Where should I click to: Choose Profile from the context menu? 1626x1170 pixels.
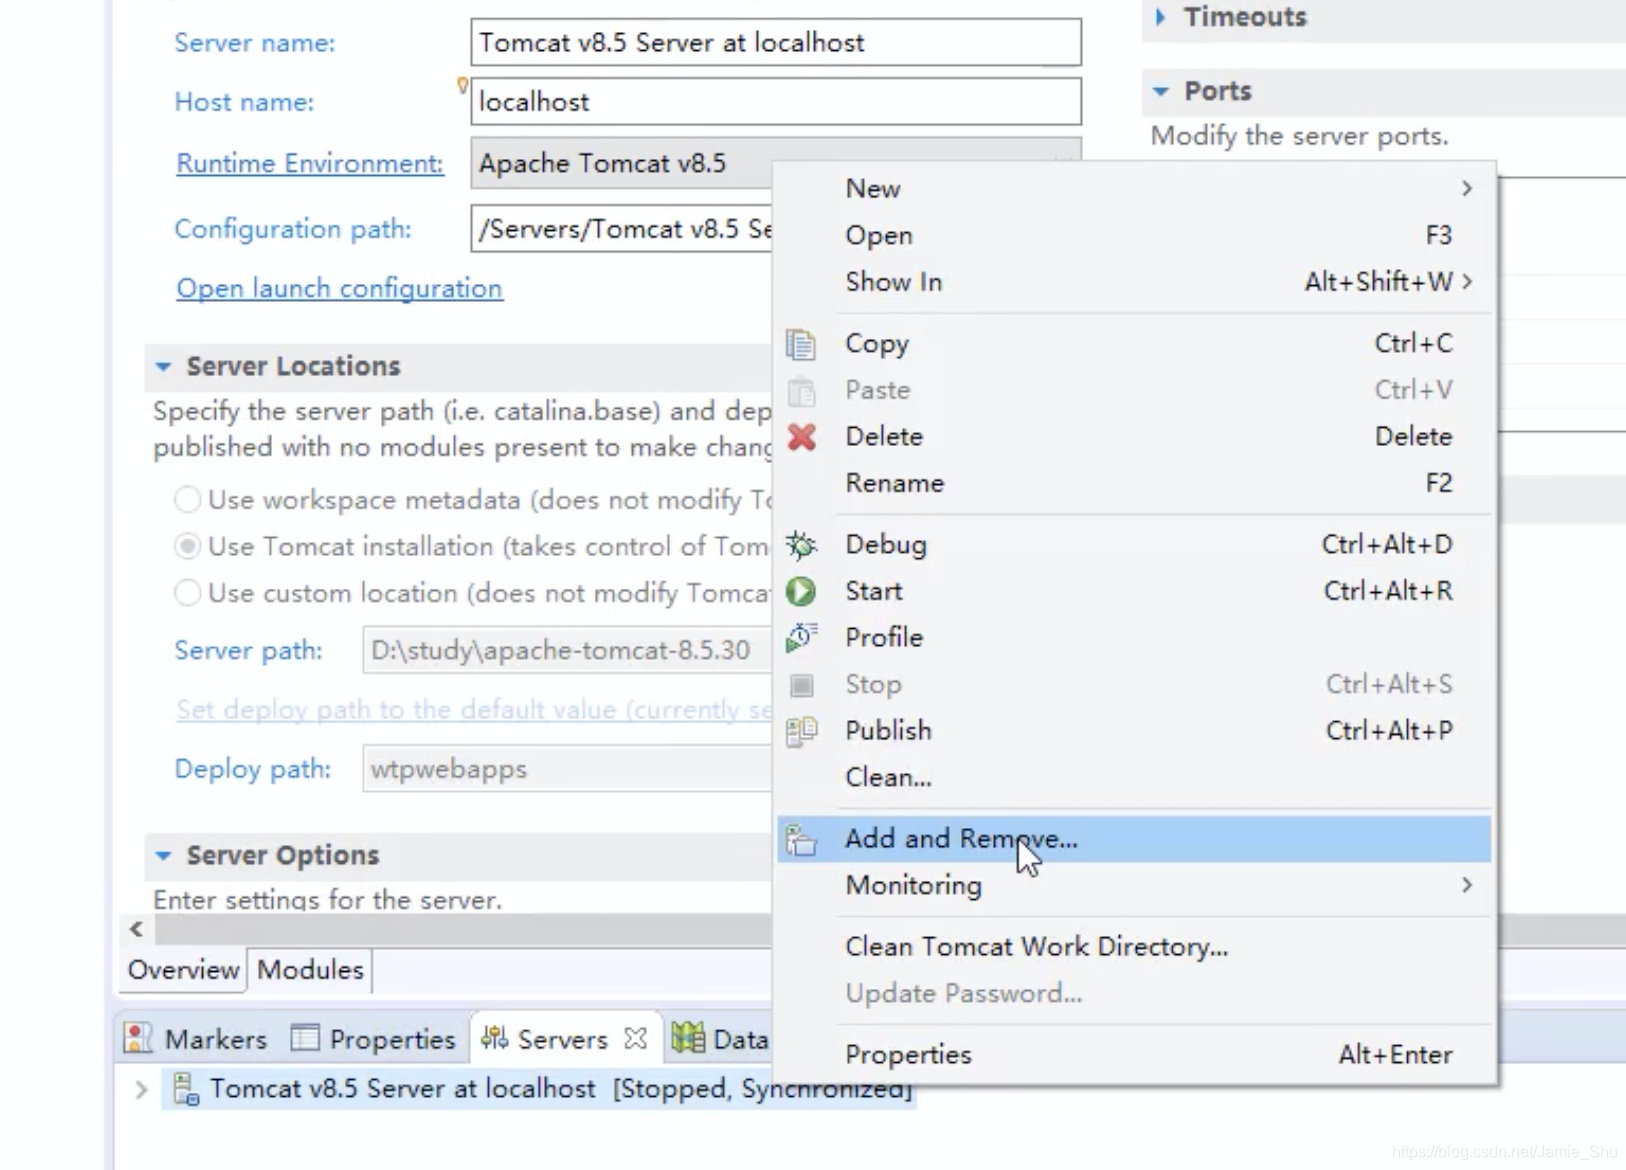(x=1134, y=638)
